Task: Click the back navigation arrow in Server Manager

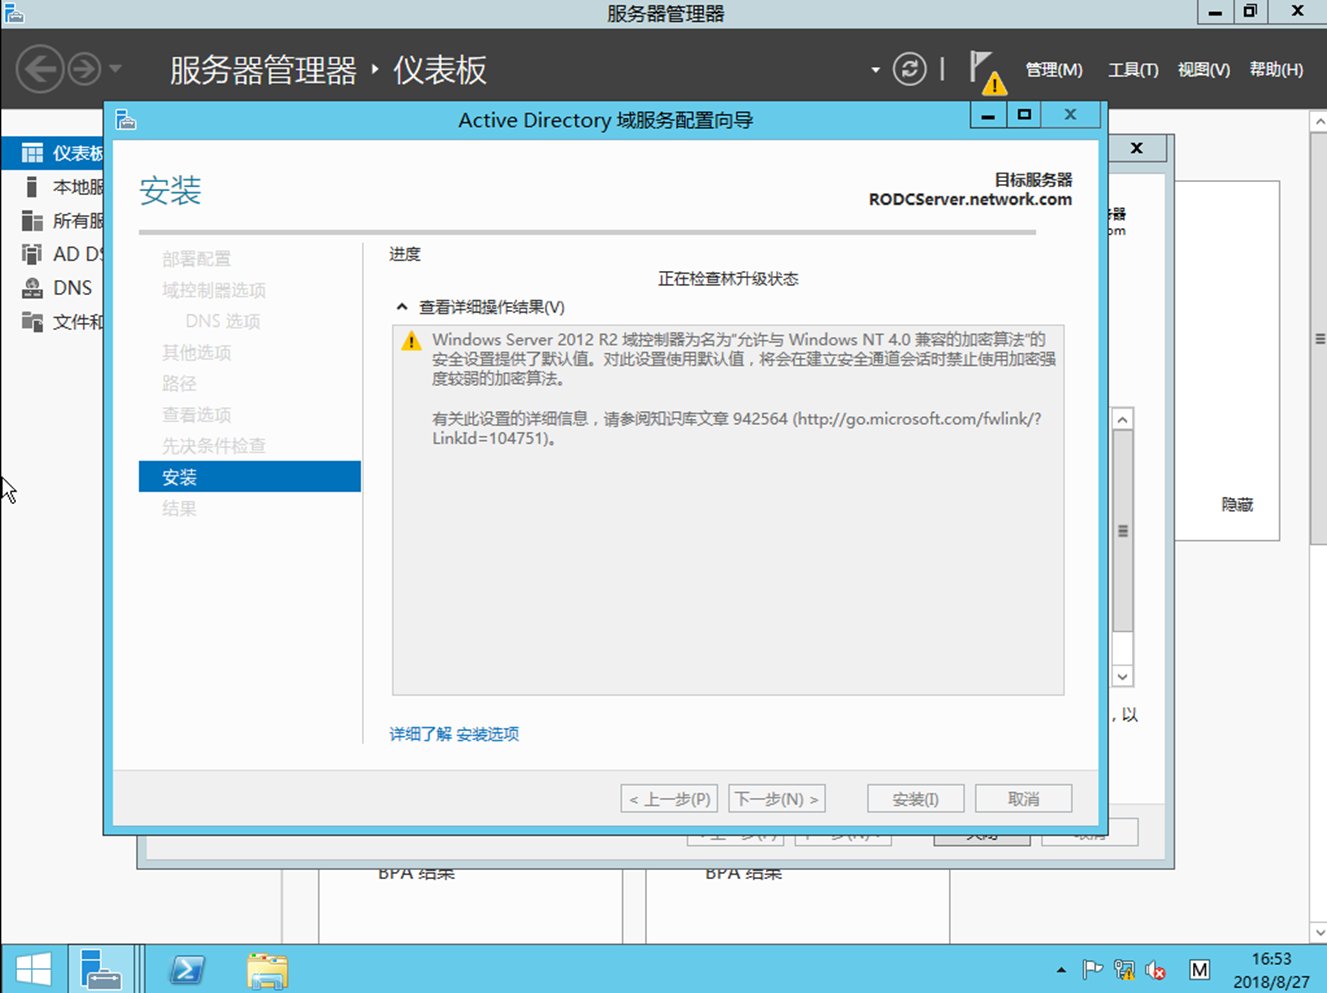Action: pyautogui.click(x=40, y=69)
